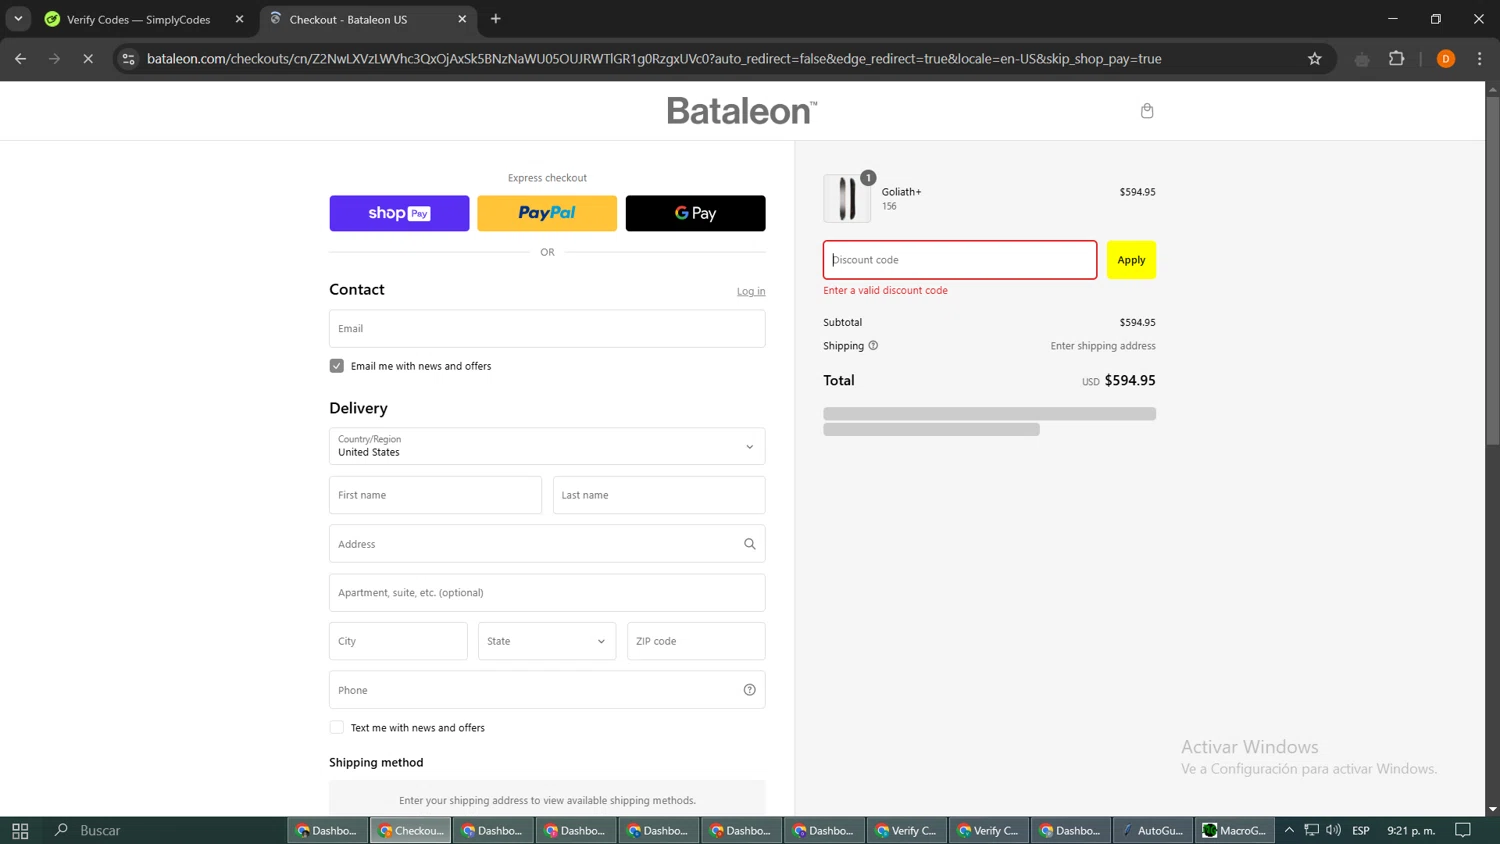Apply the discount code
This screenshot has width=1500, height=844.
[1131, 260]
